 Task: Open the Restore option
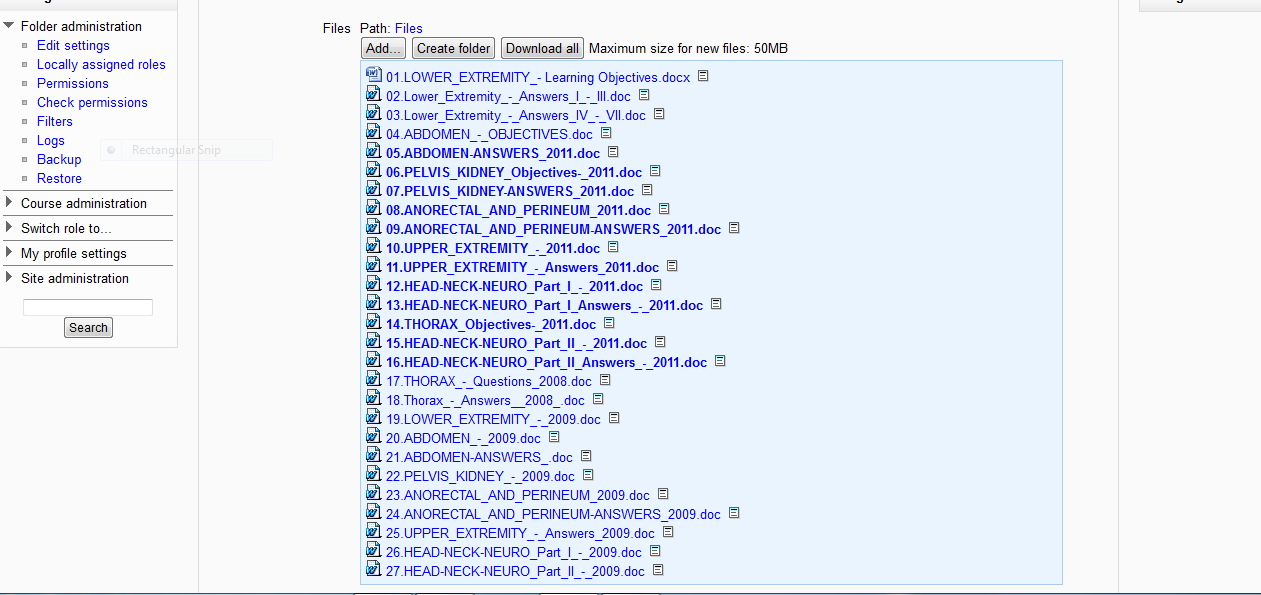[59, 178]
